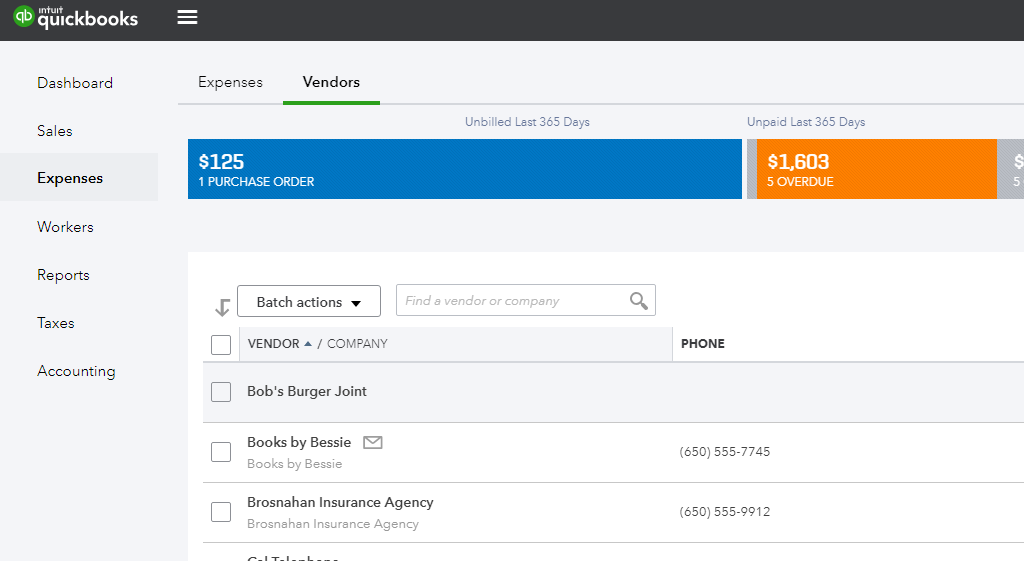Switch to the Expenses tab

pos(230,82)
